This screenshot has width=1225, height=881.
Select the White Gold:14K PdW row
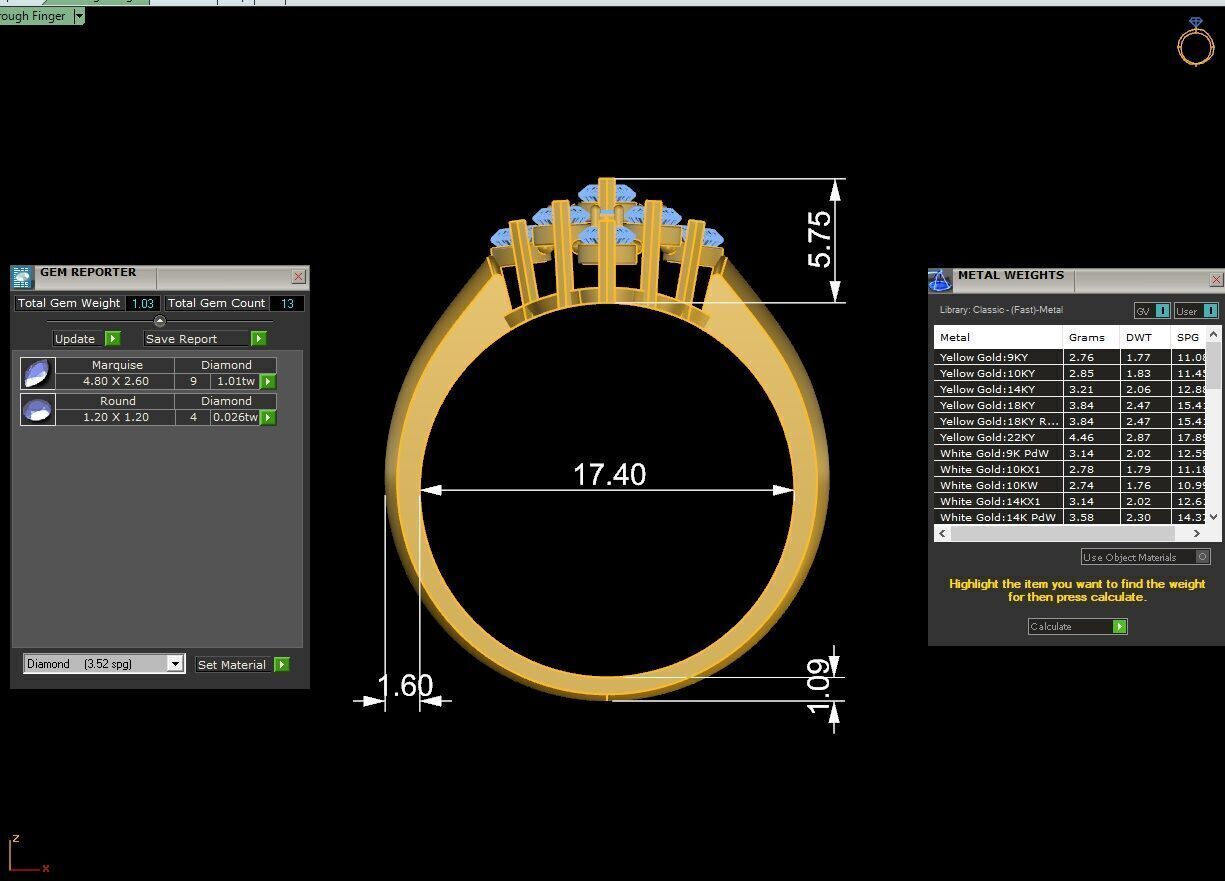pos(1070,517)
